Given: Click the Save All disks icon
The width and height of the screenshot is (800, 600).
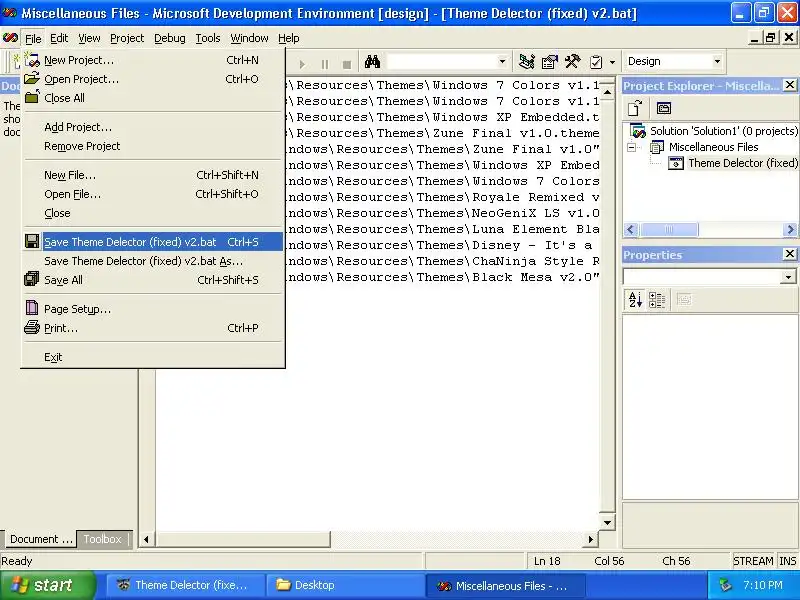Looking at the screenshot, I should click(x=32, y=279).
